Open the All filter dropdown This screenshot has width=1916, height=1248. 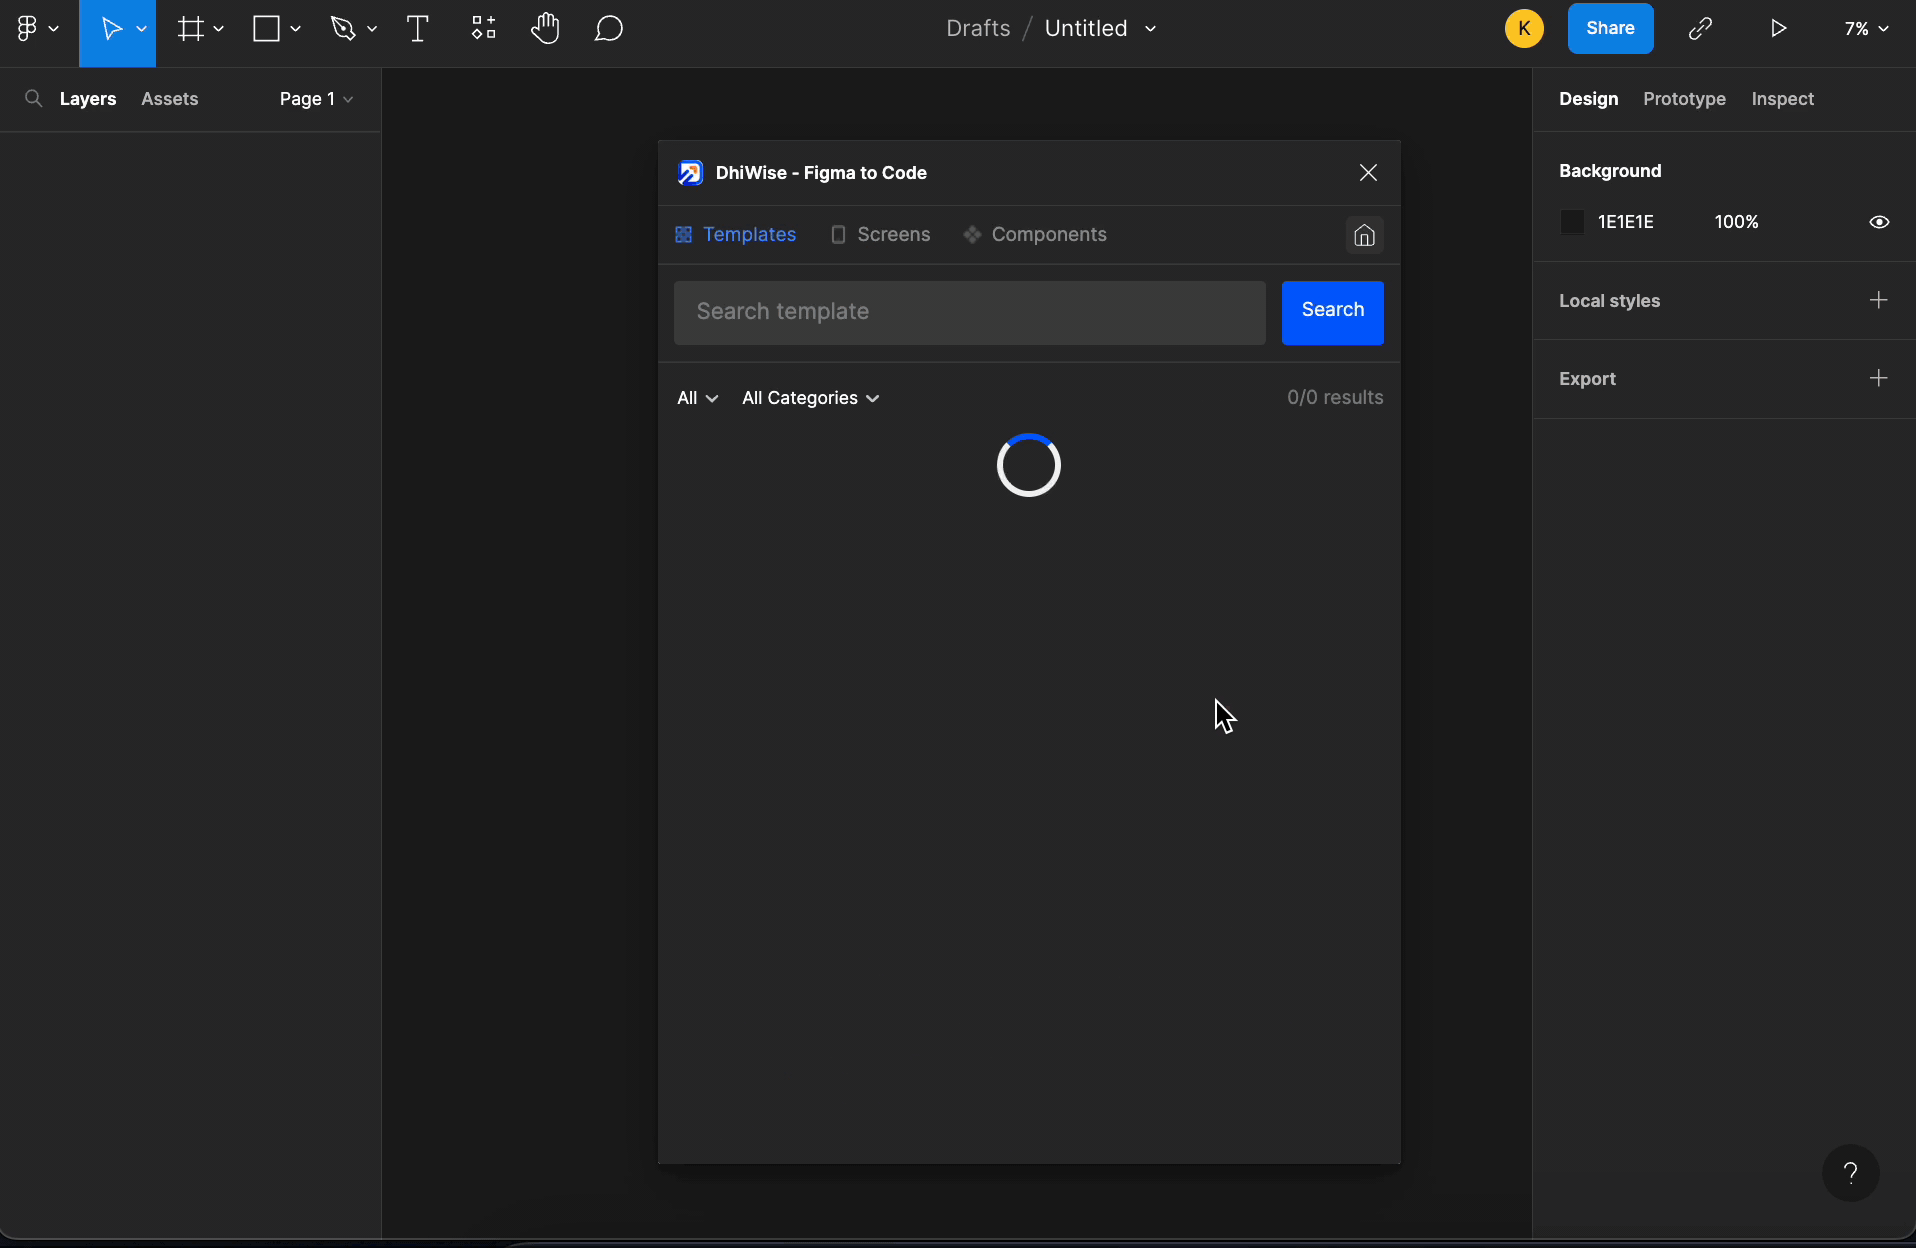[697, 398]
